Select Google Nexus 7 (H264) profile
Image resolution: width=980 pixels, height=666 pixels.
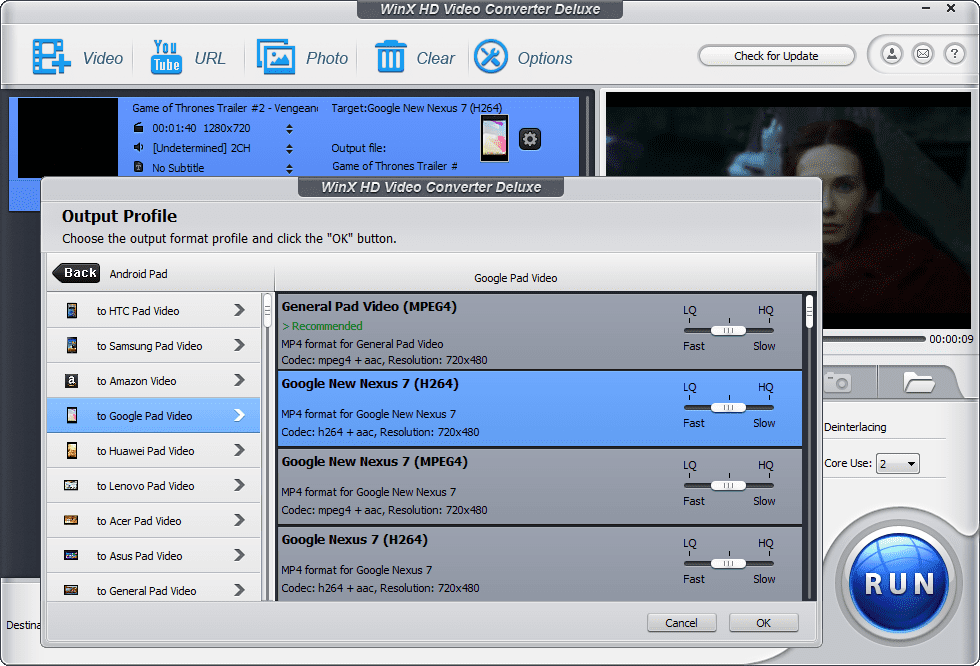click(x=540, y=564)
